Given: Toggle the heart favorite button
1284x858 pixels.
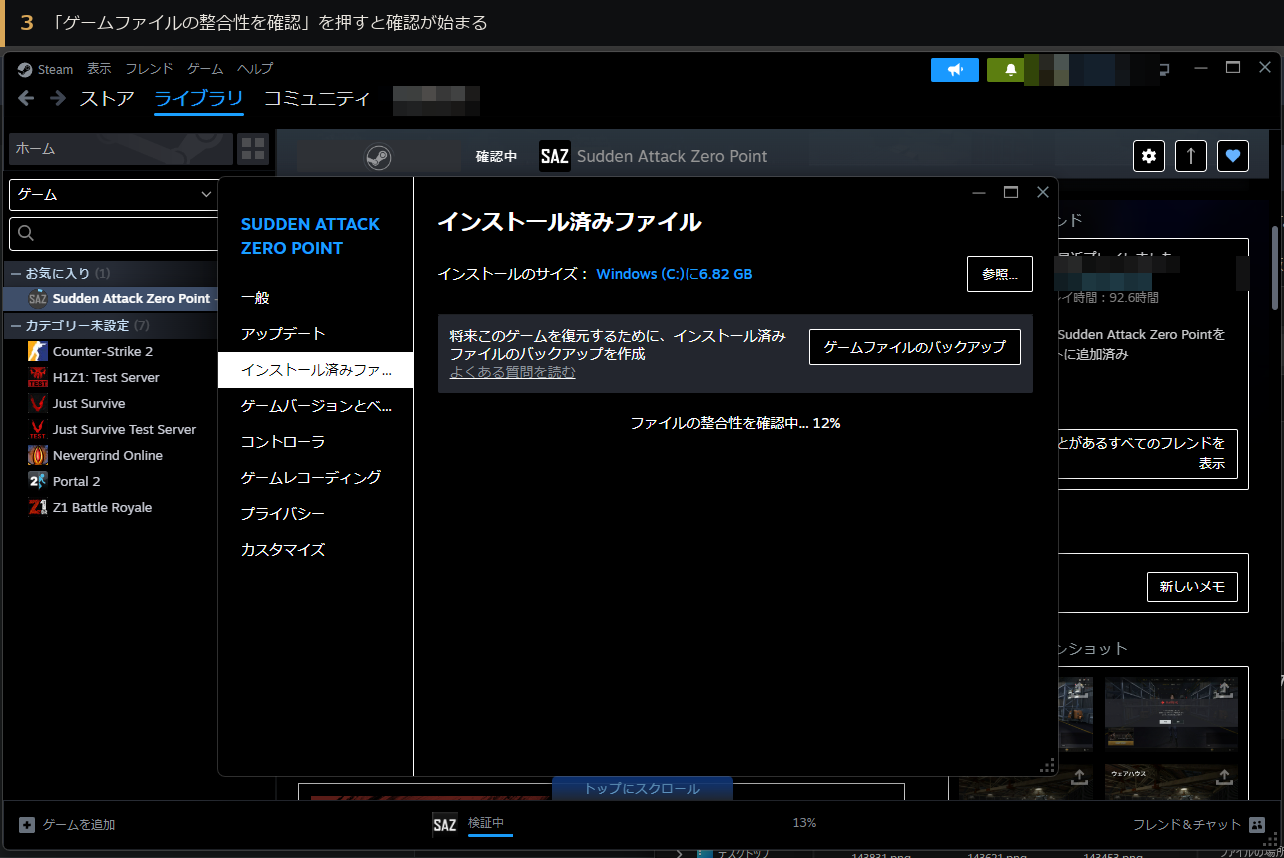Looking at the screenshot, I should [1233, 156].
